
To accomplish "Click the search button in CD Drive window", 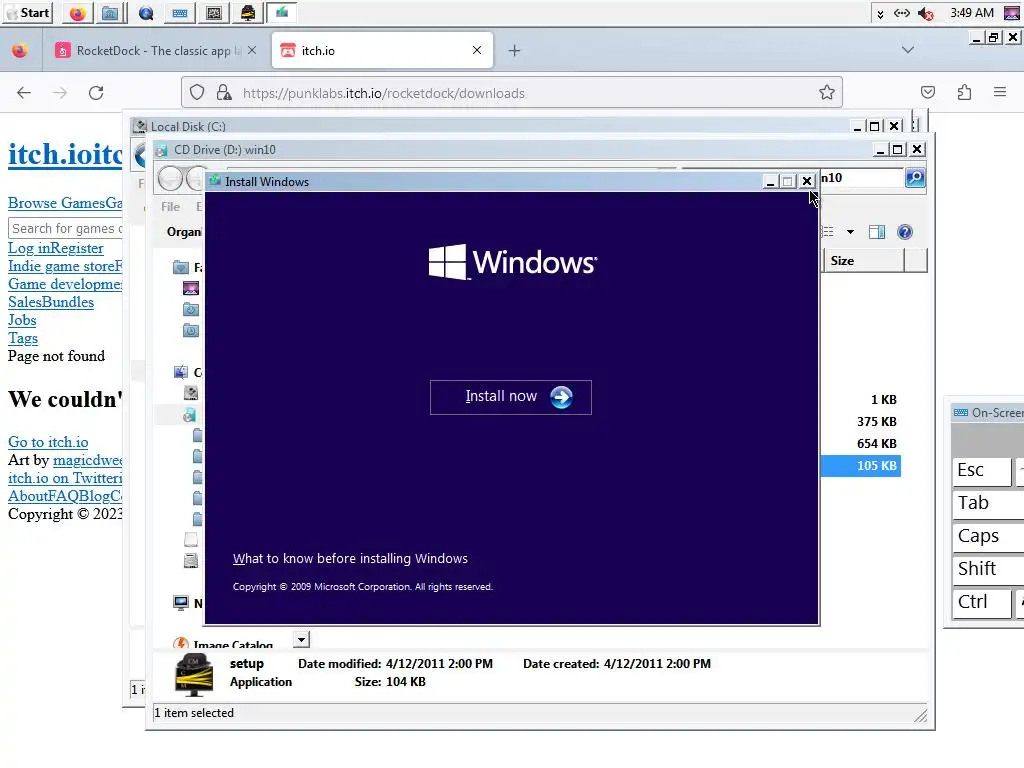I will point(915,178).
